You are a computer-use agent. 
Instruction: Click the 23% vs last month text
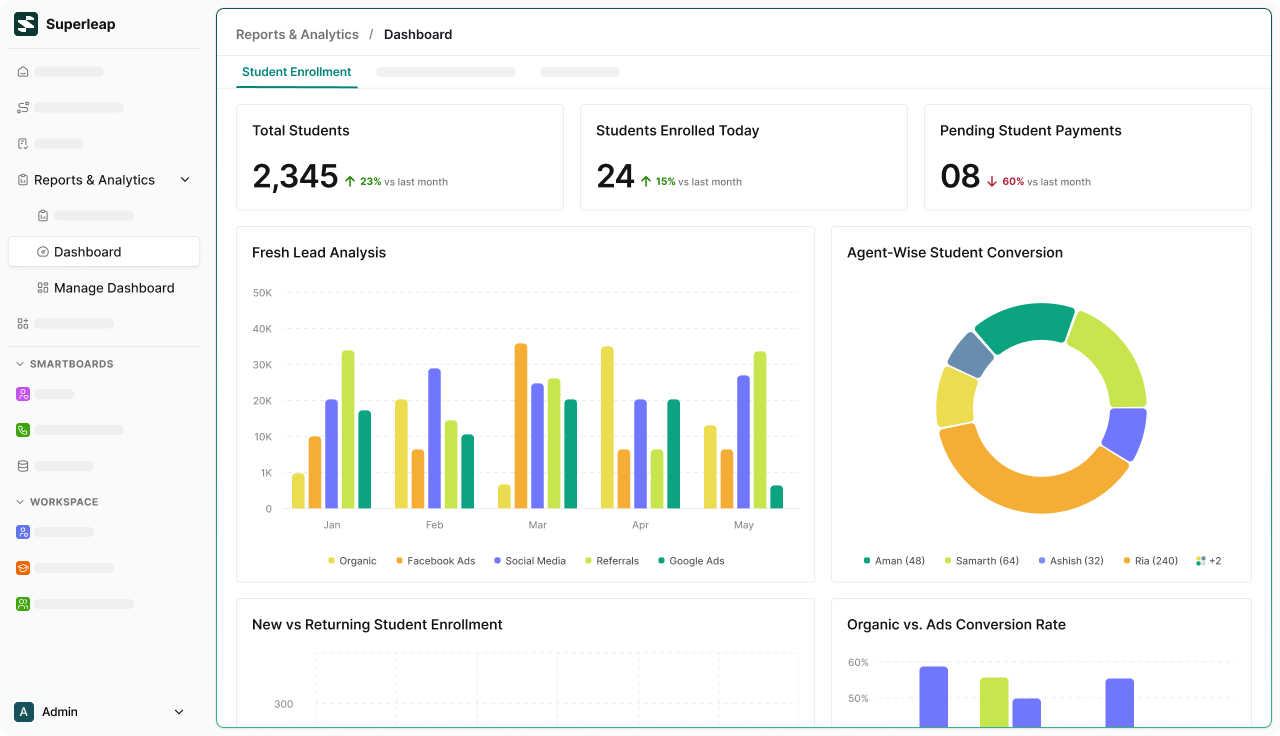point(404,182)
